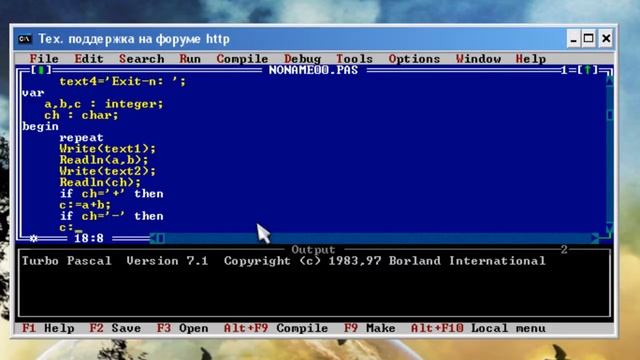Click the line 'Readln(a,b);'
The height and width of the screenshot is (360, 640).
104,160
